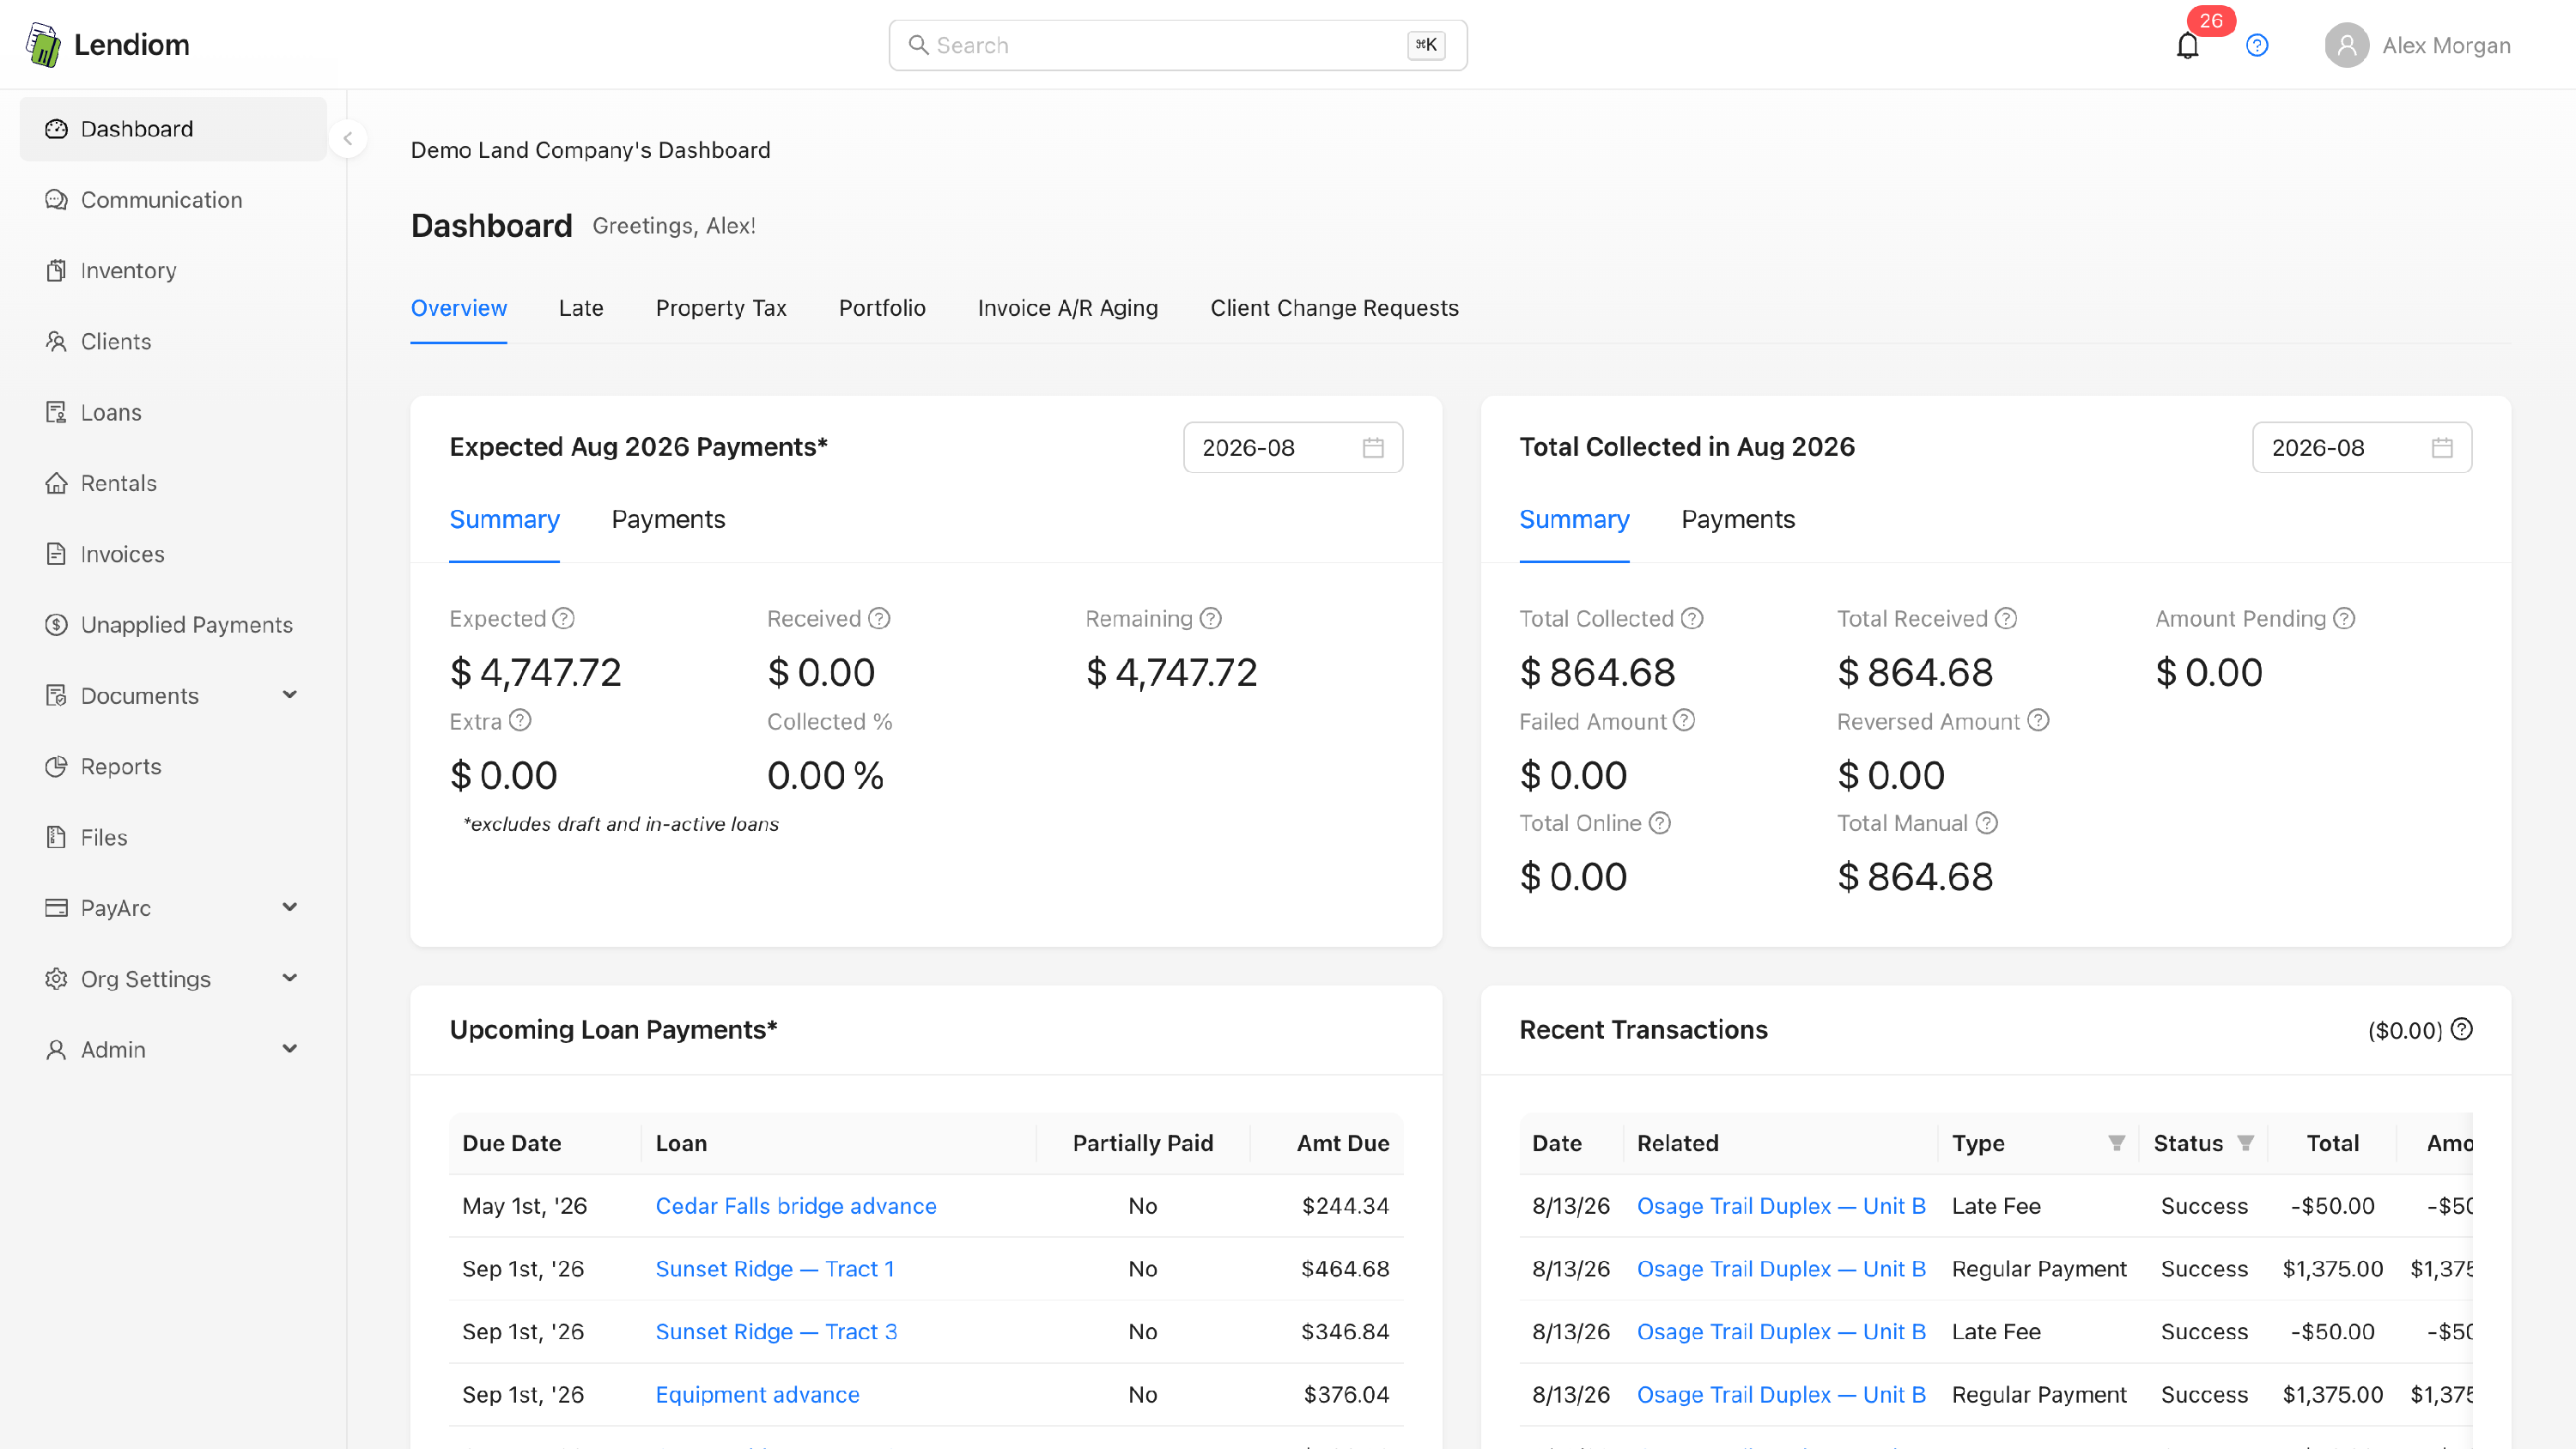Open the Type column filter icon
Viewport: 2576px width, 1449px height.
tap(2116, 1143)
